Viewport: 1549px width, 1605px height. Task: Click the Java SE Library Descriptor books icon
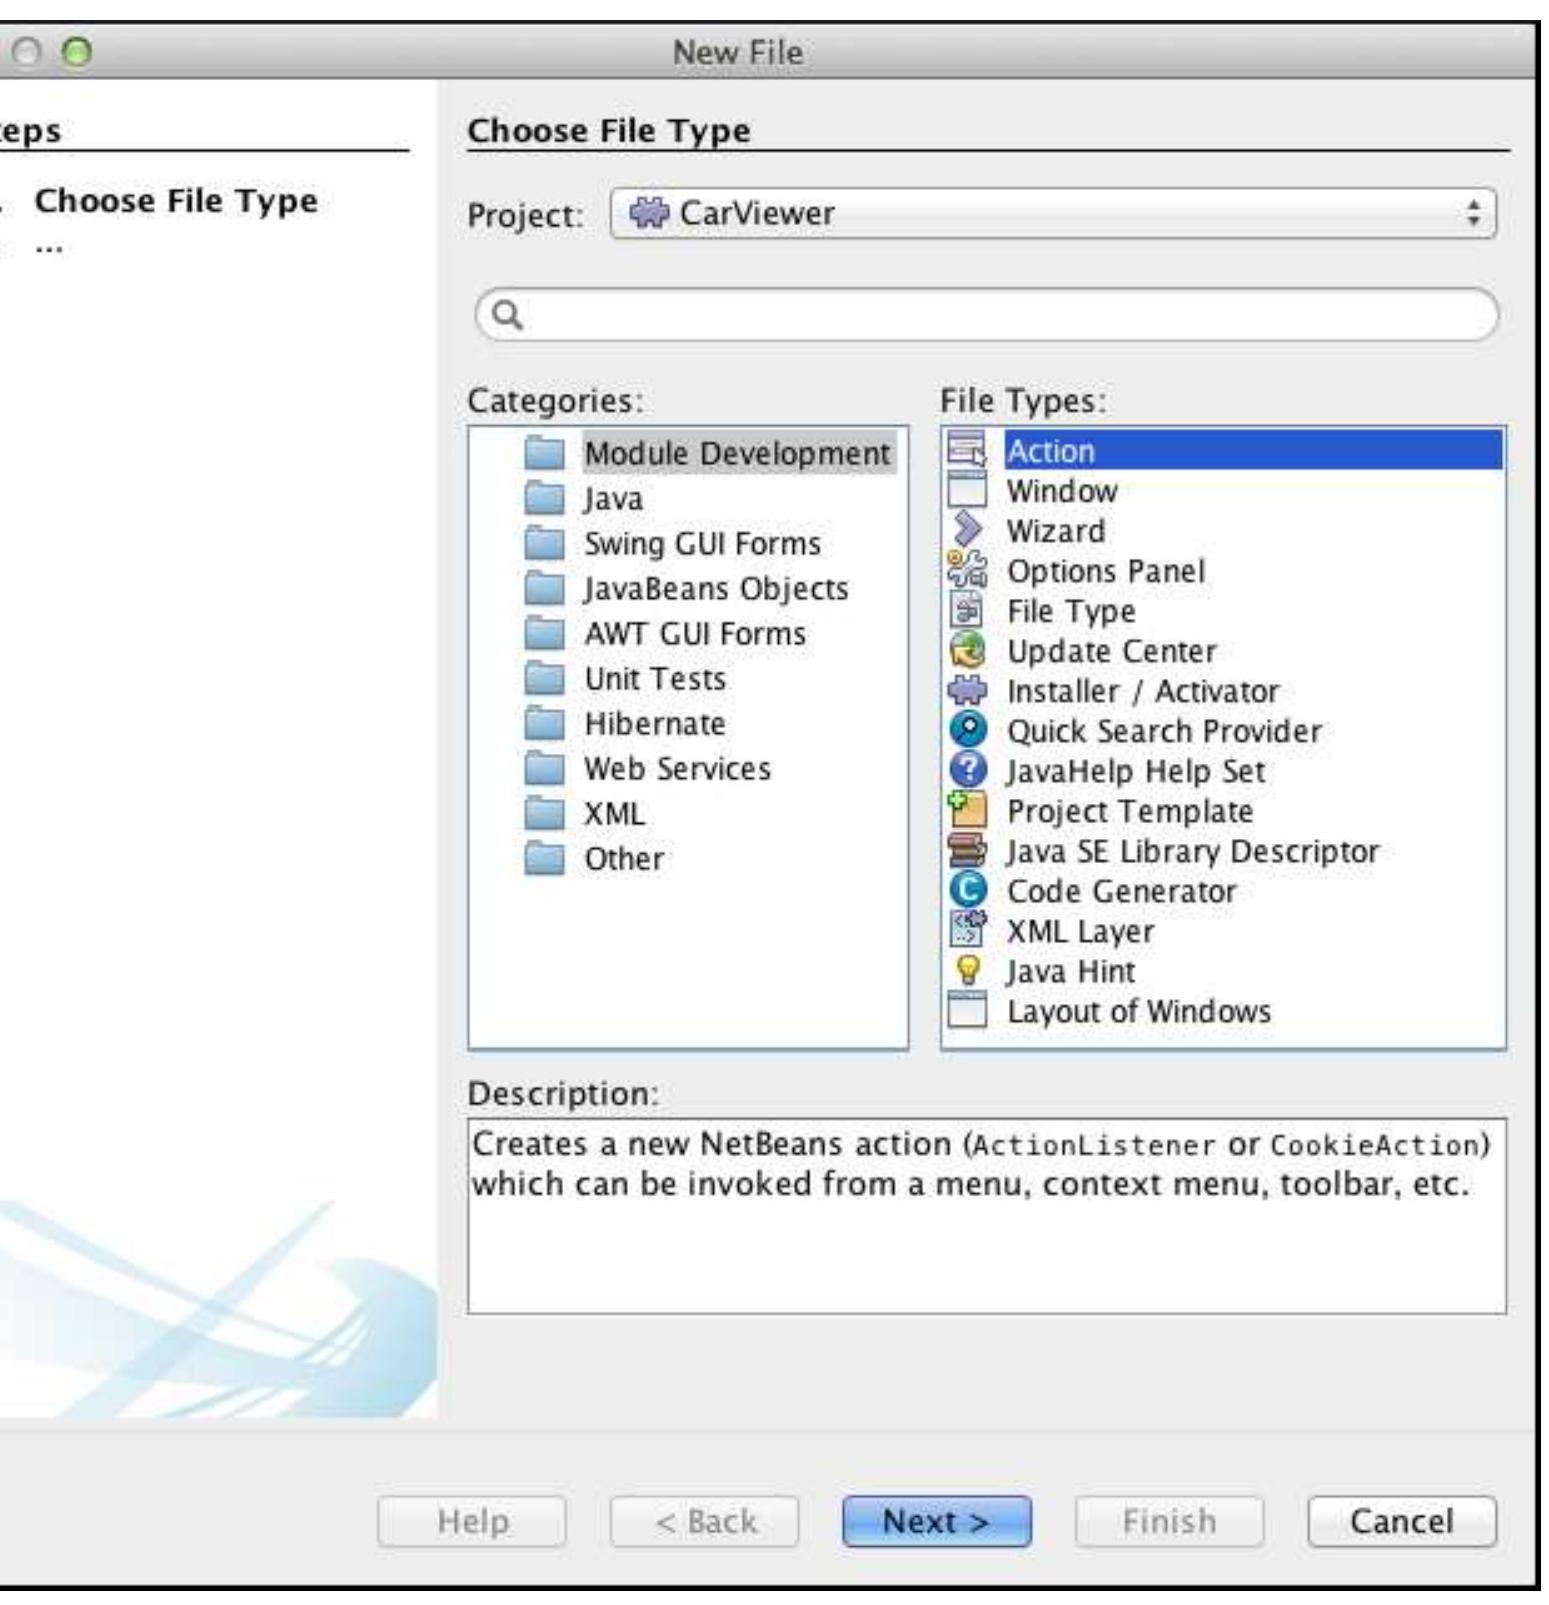[x=966, y=850]
